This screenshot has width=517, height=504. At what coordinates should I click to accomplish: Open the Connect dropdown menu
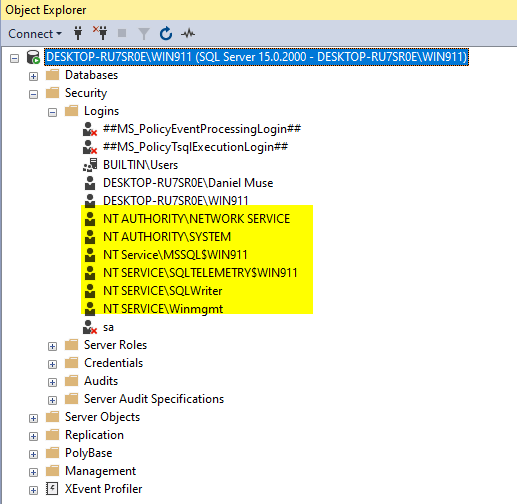click(x=35, y=34)
